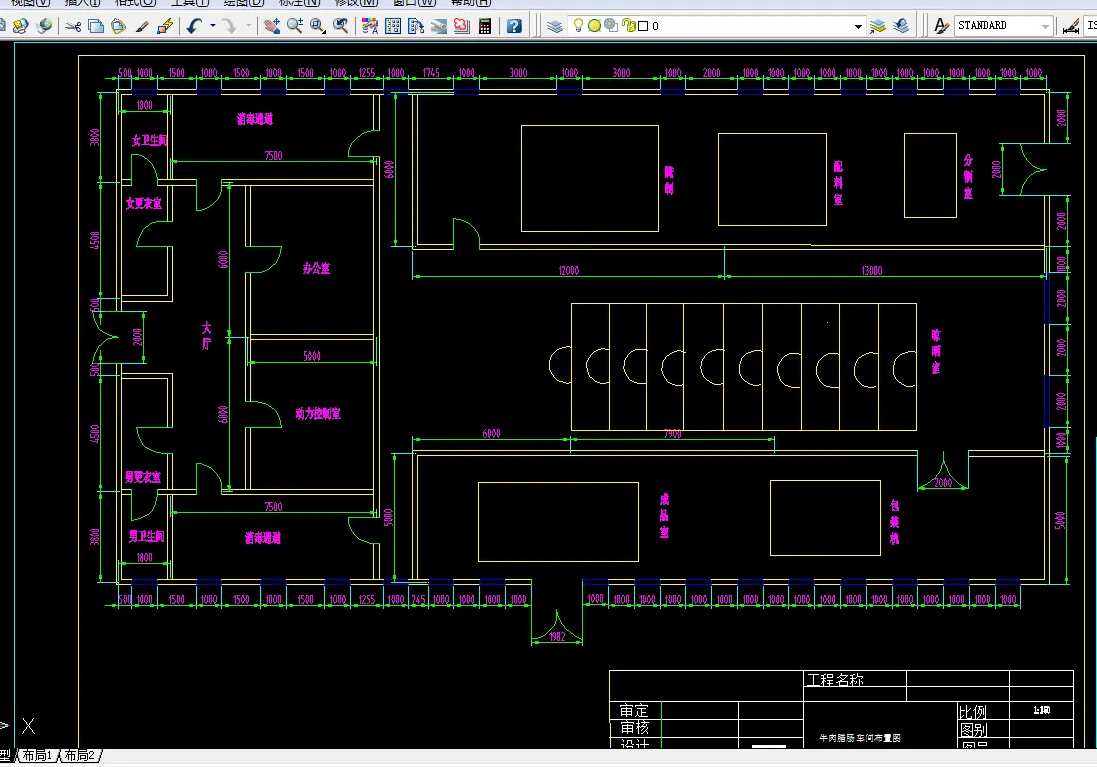Click the Layer Previous button
This screenshot has width=1097, height=767.
(901, 27)
